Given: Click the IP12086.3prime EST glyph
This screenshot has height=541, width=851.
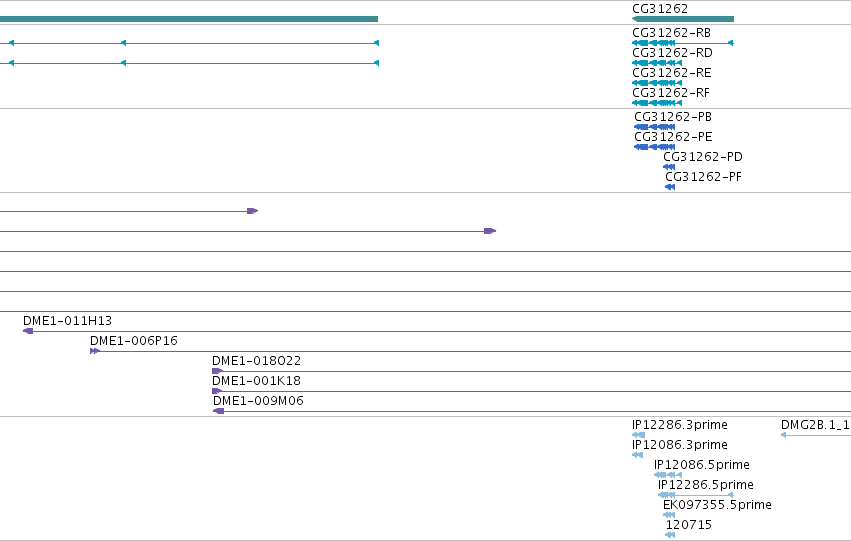Looking at the screenshot, I should click(x=637, y=455).
